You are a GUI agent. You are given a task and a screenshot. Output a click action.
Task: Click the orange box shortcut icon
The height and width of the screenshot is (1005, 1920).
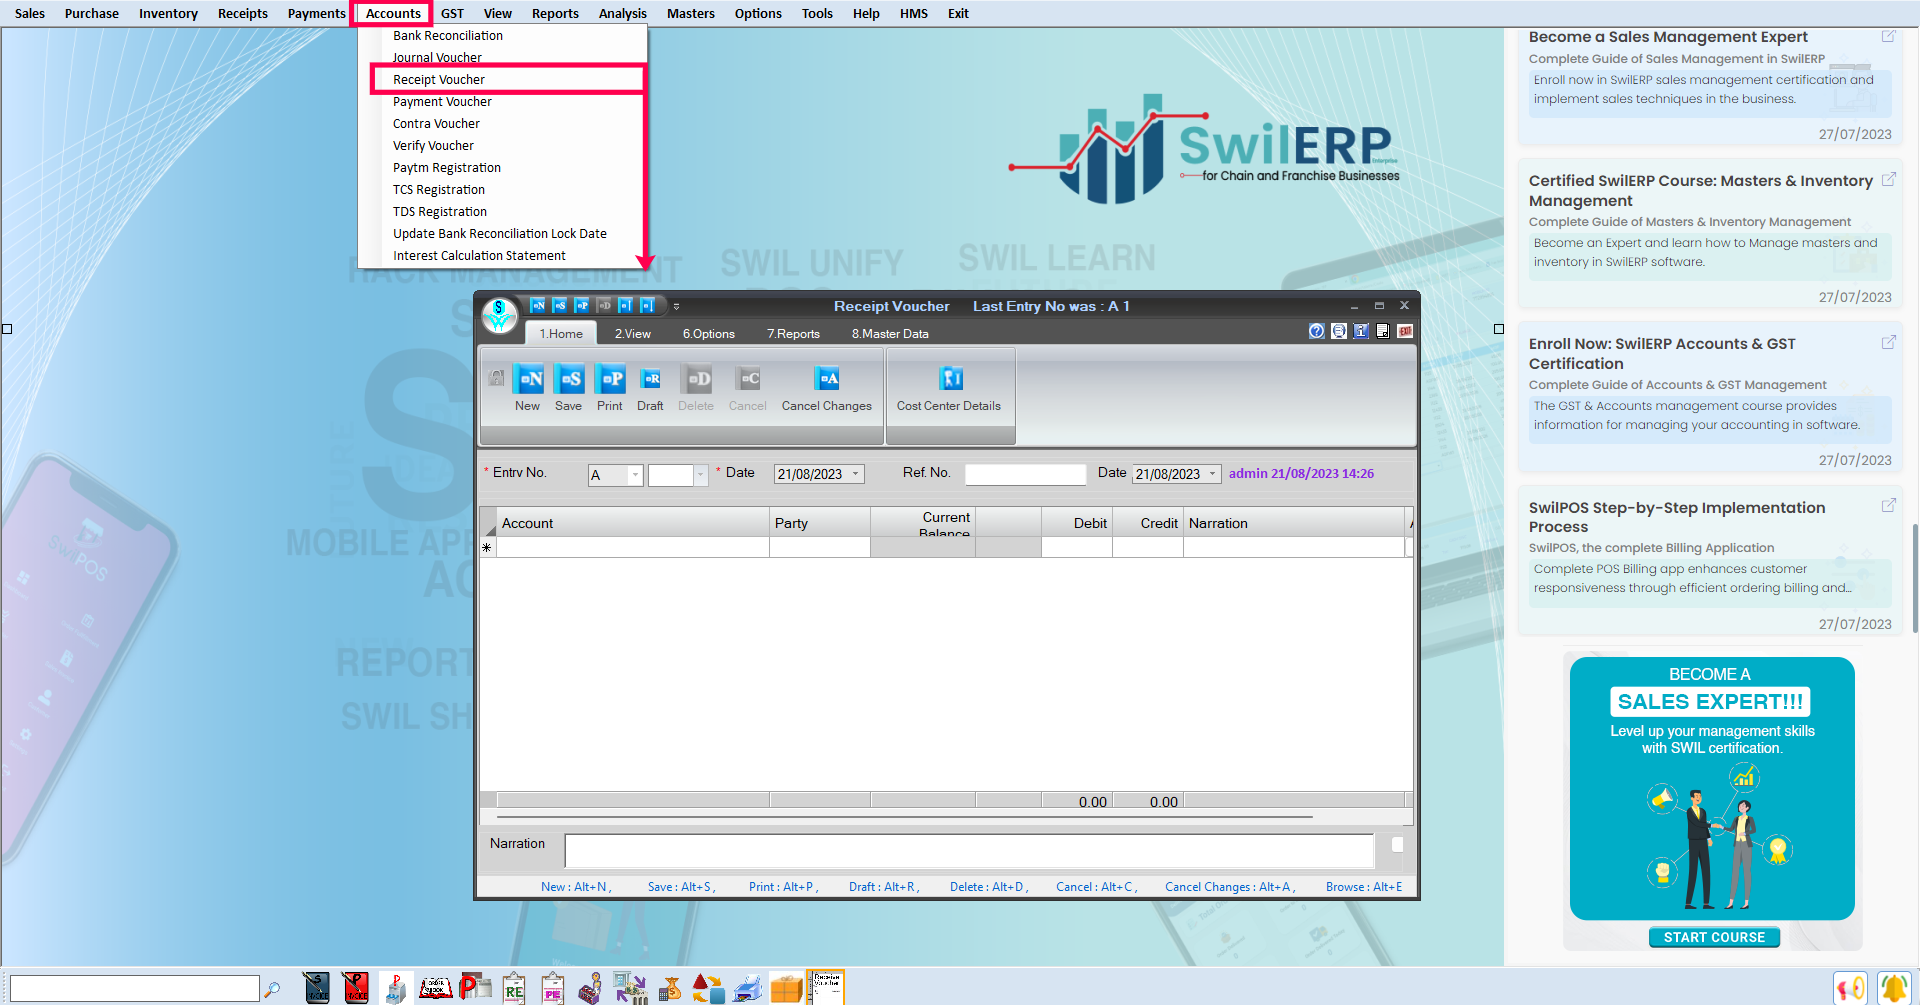(787, 988)
